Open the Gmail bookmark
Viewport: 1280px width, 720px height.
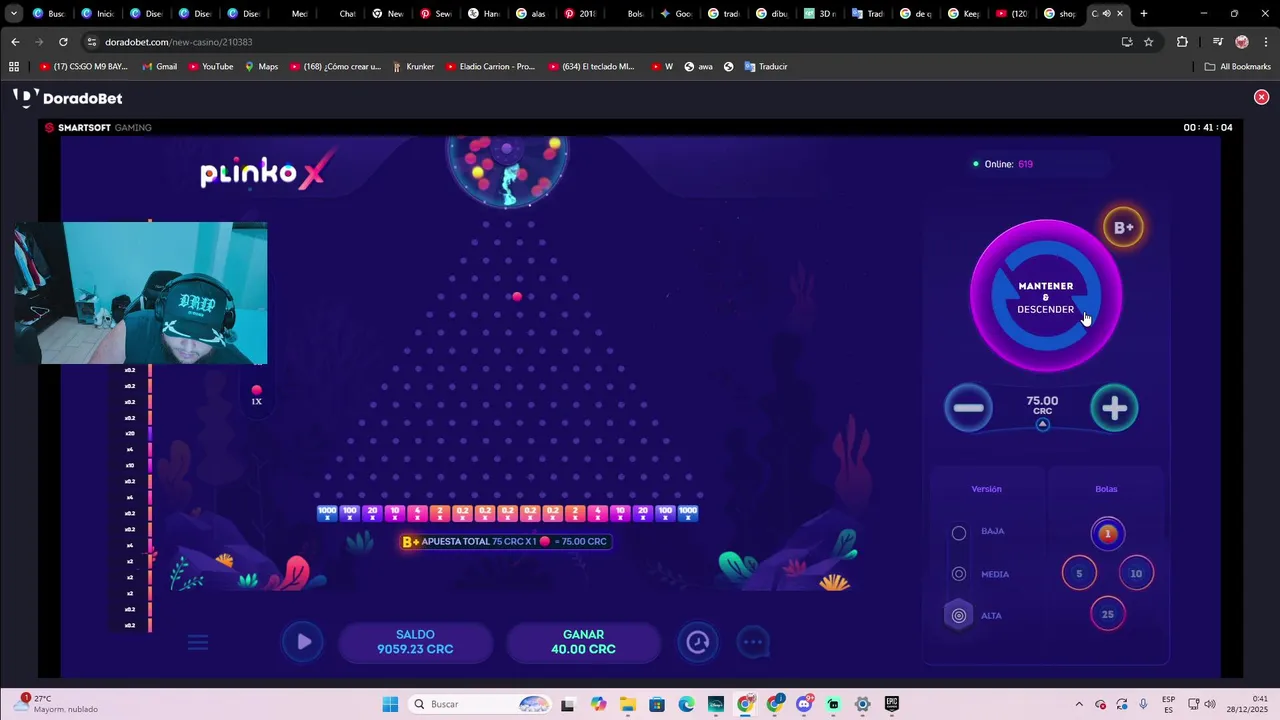159,66
